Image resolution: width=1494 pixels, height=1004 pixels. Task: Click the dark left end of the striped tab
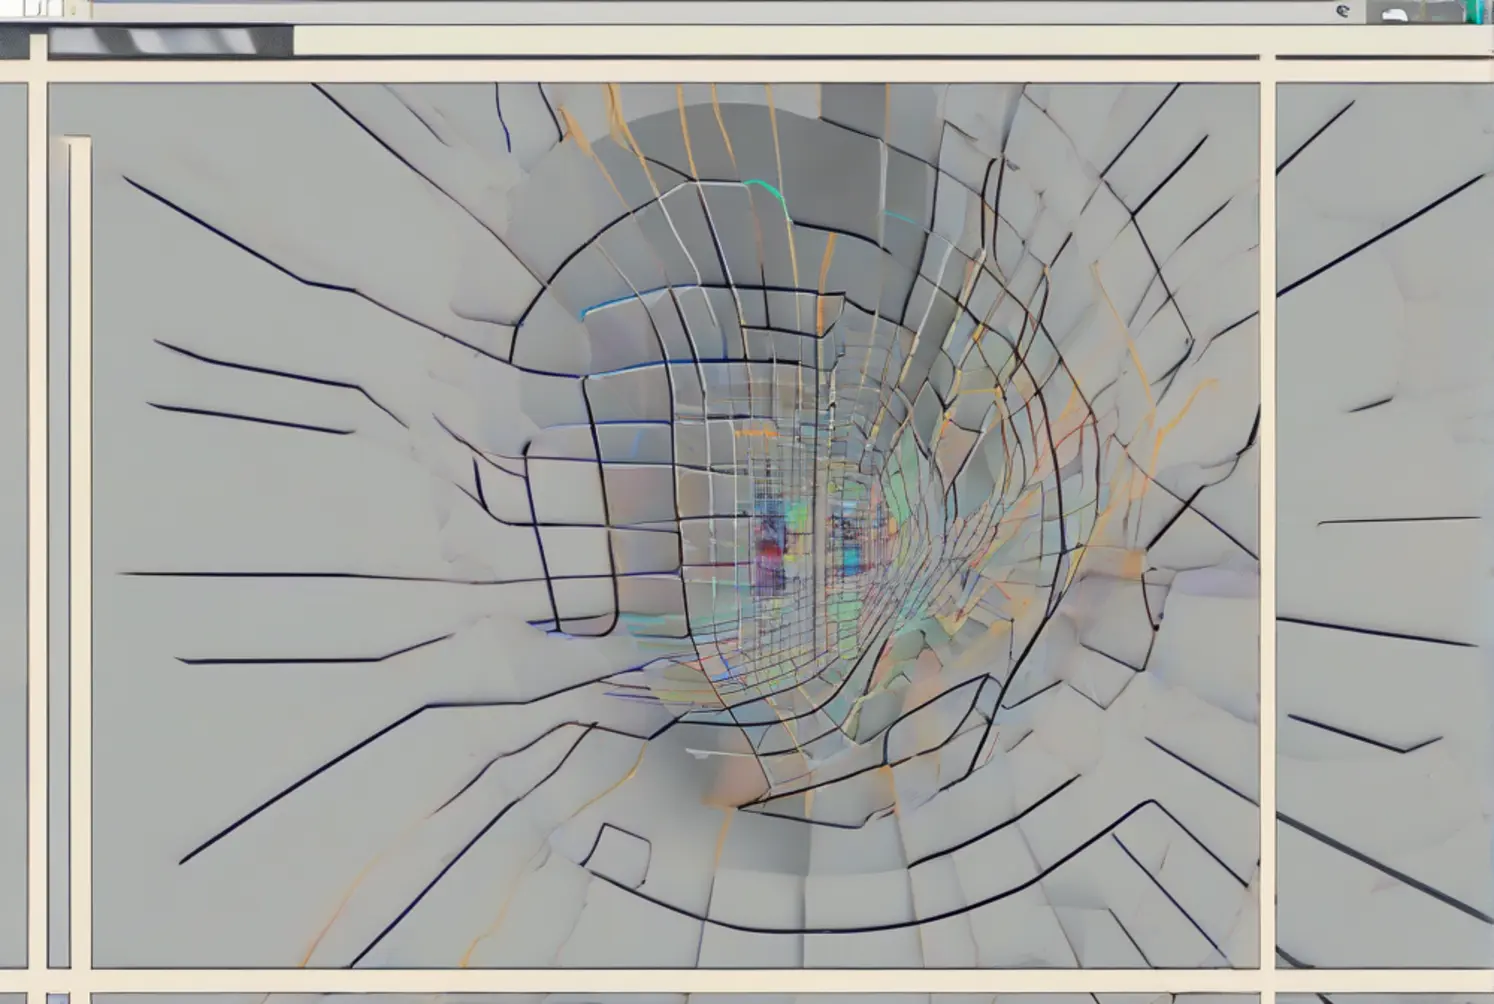(x=70, y=41)
